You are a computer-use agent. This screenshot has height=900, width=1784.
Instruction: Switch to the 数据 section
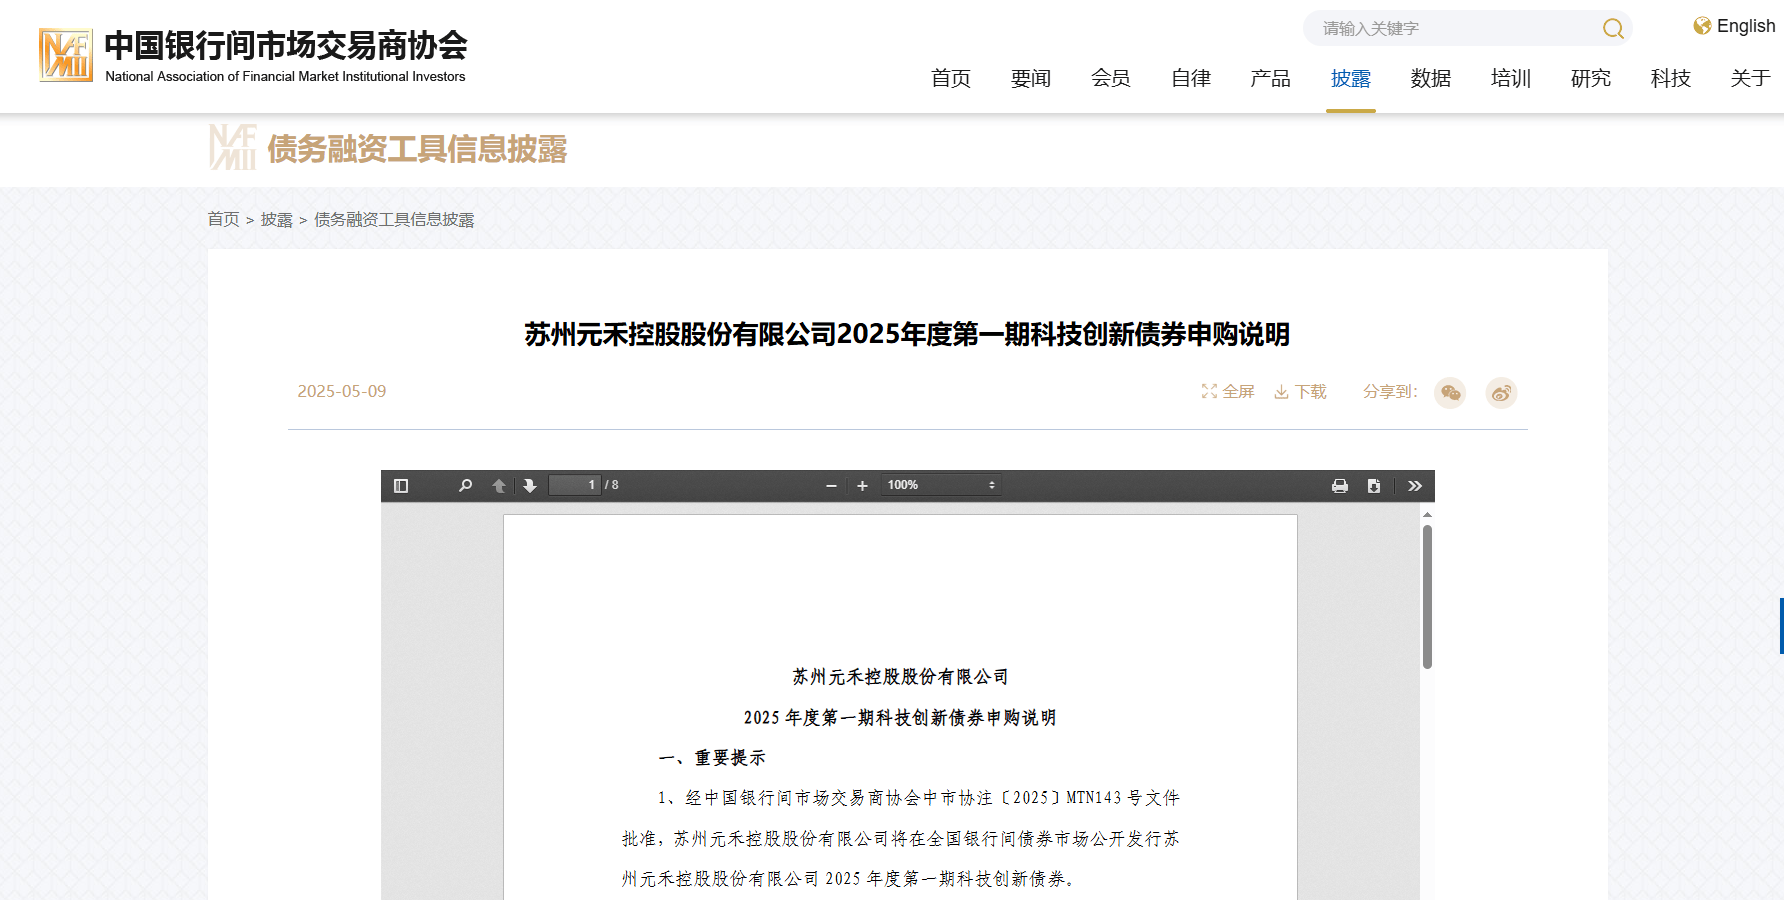pos(1431,78)
